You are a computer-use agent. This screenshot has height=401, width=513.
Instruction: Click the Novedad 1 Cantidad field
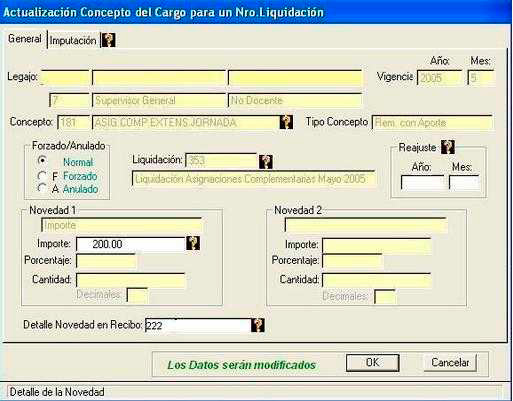[x=131, y=280]
